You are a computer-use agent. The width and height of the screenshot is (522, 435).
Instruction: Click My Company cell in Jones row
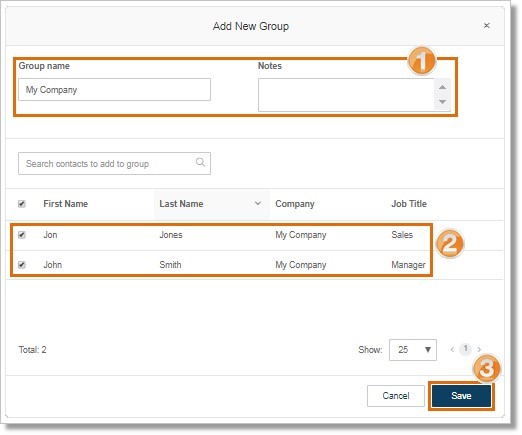coord(301,235)
